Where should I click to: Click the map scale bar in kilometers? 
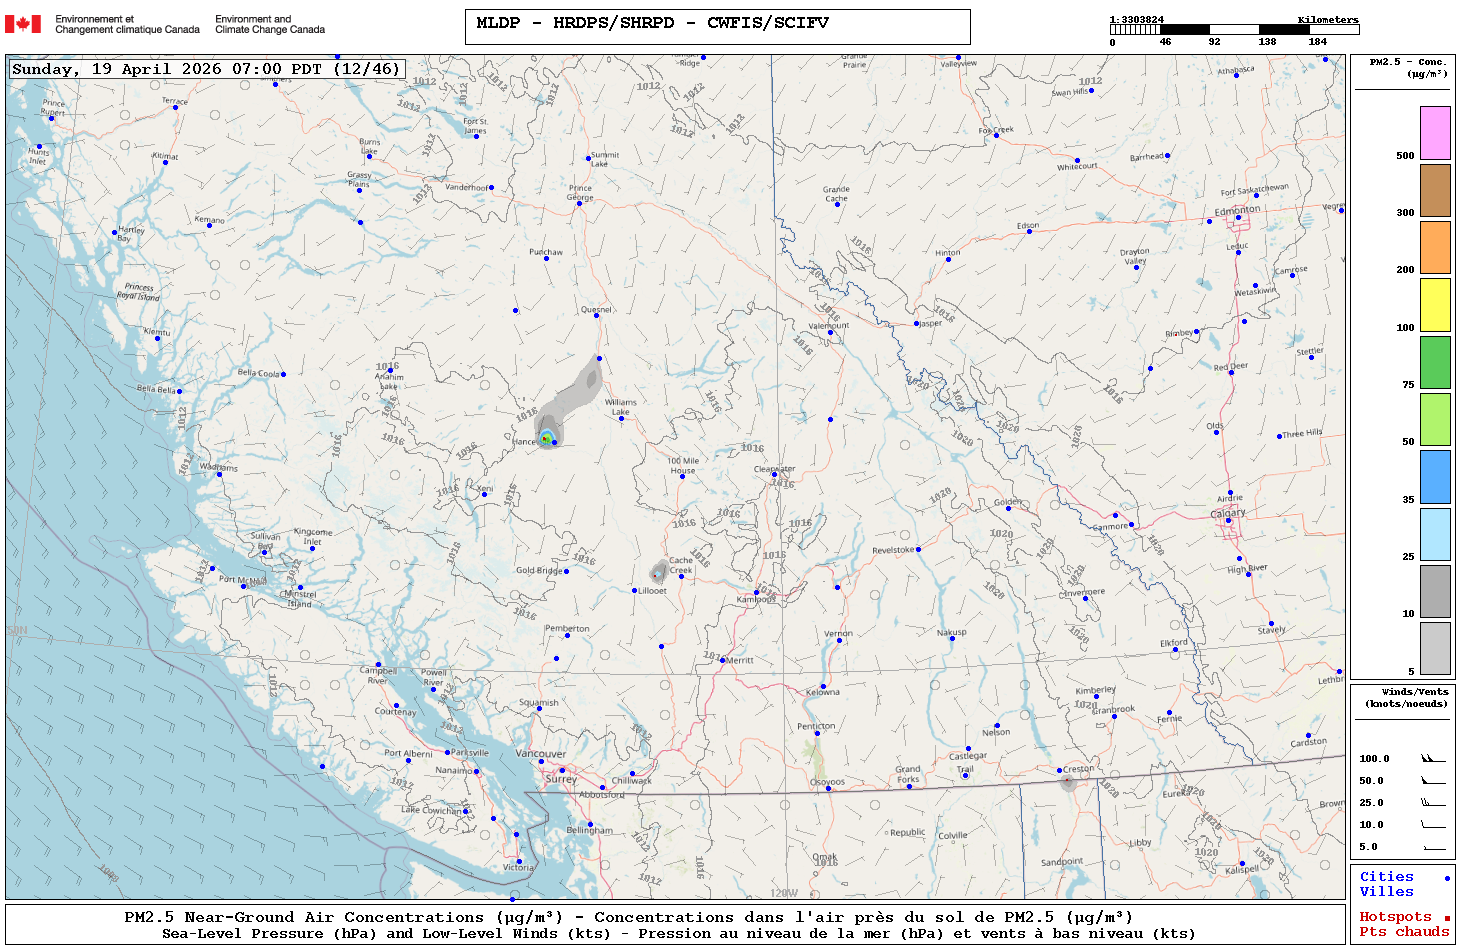(x=1234, y=30)
